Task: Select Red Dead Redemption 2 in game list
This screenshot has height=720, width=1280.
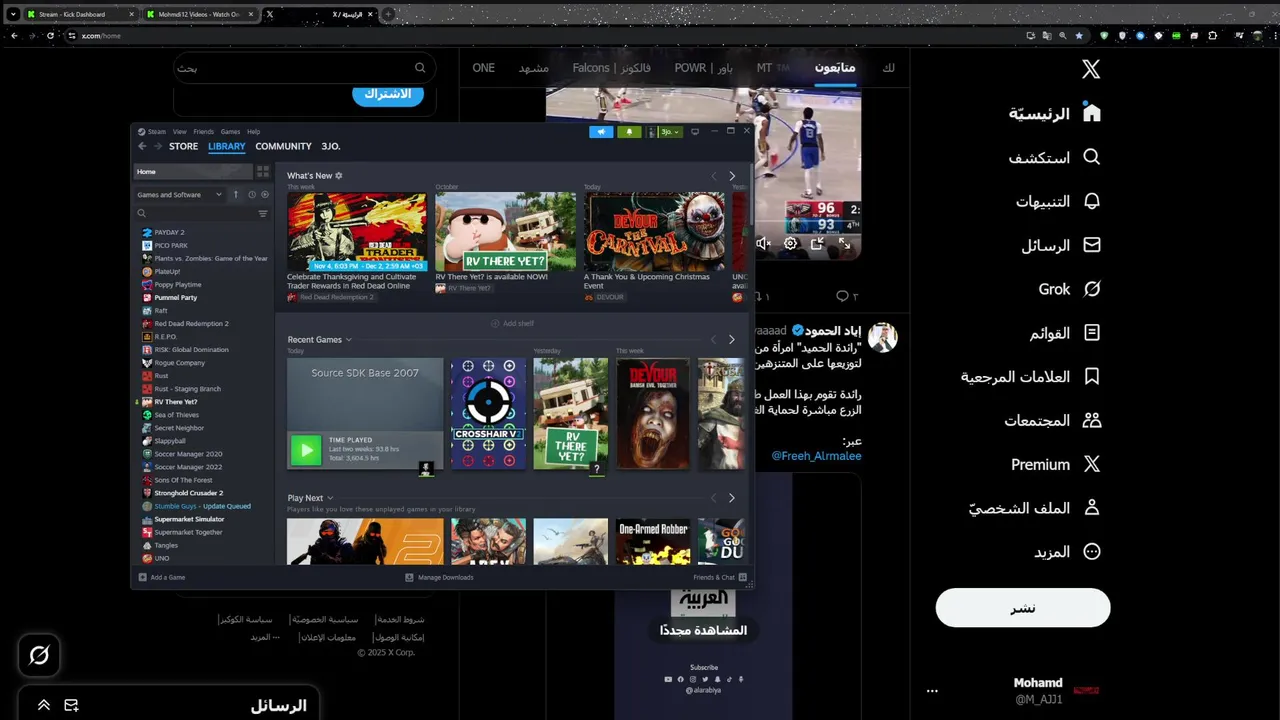Action: 192,324
